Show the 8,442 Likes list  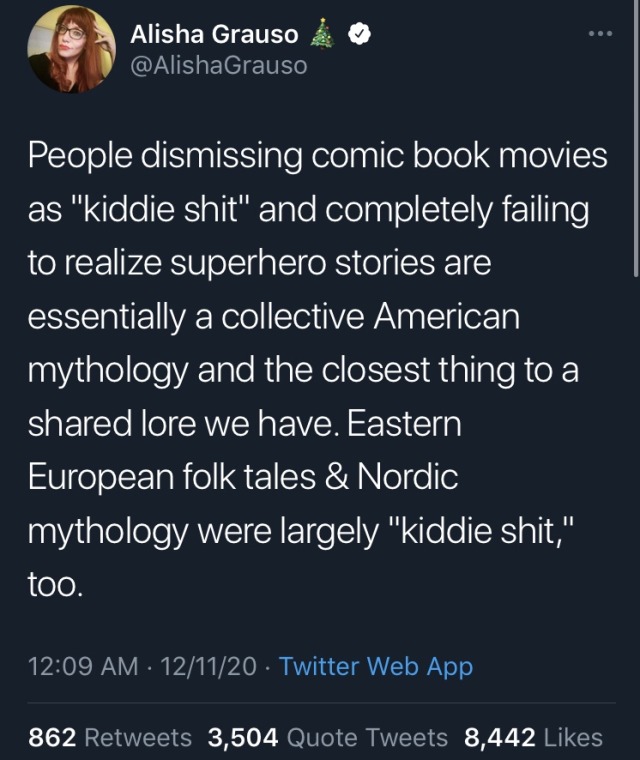point(533,738)
